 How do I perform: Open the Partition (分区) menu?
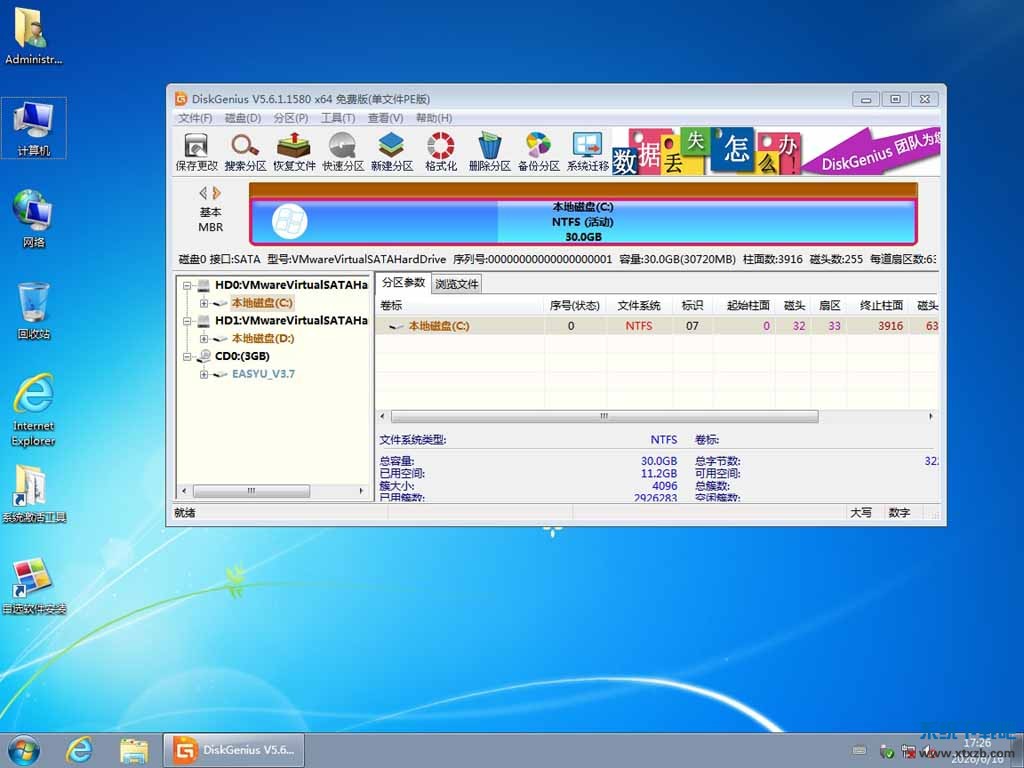coord(291,118)
